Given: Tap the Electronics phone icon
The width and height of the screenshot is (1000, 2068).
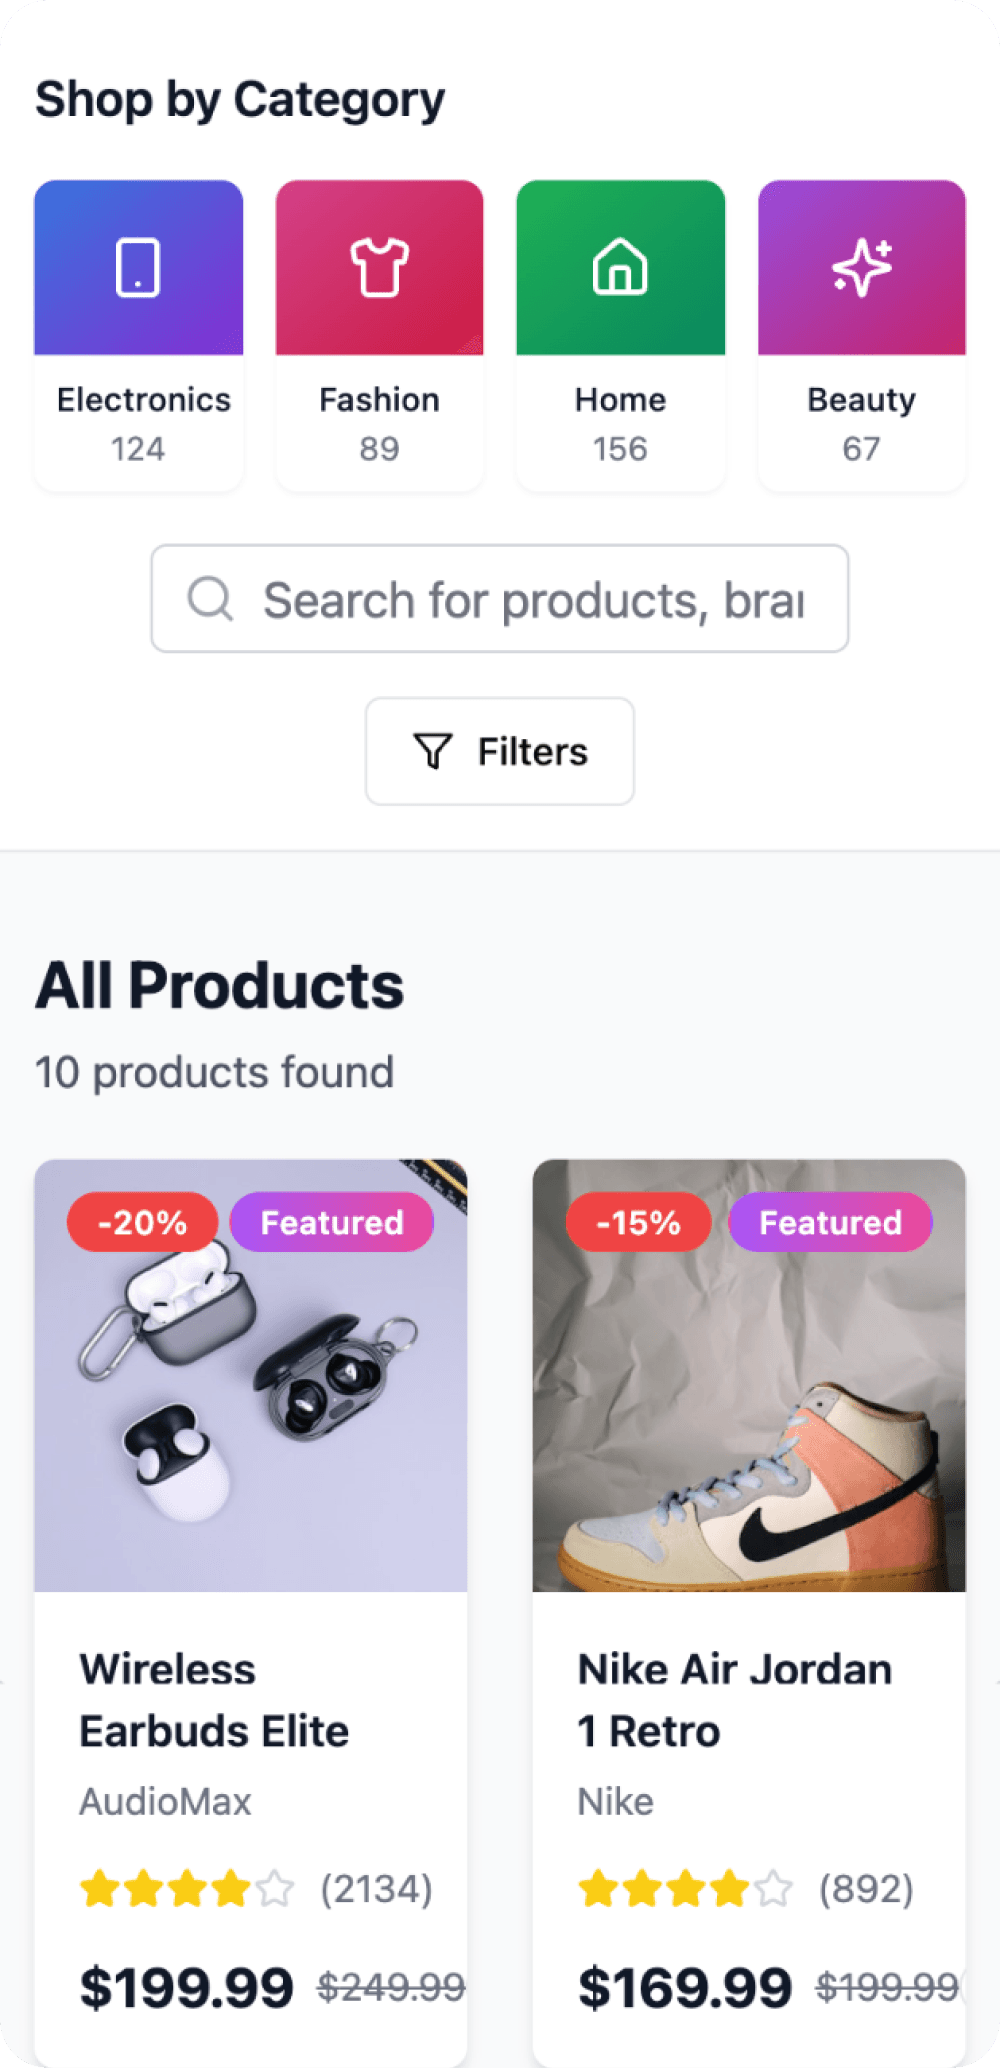Looking at the screenshot, I should click(138, 267).
